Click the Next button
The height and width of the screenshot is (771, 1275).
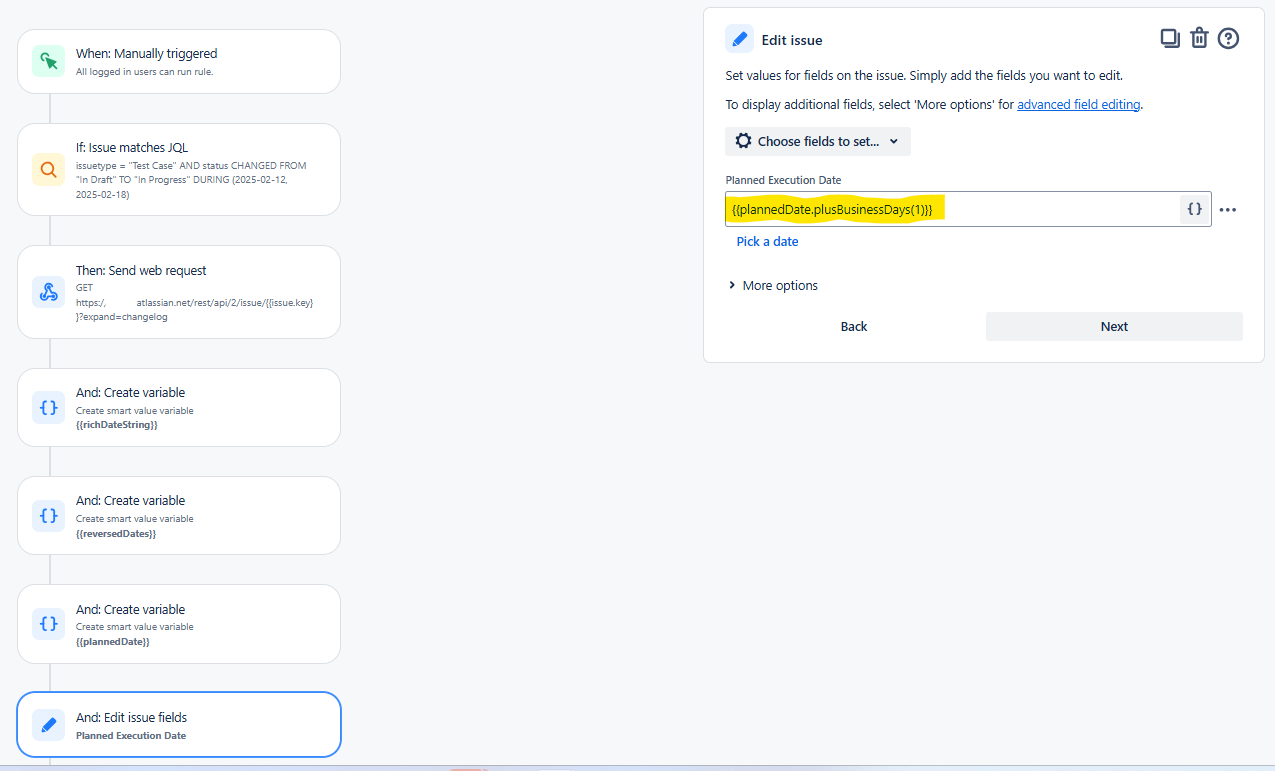1114,327
